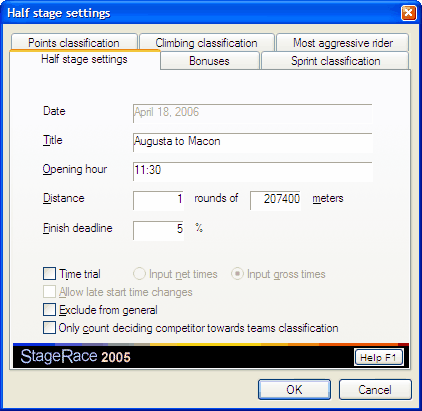422x411 pixels.
Task: Enable the Time trial checkbox
Action: click(49, 274)
